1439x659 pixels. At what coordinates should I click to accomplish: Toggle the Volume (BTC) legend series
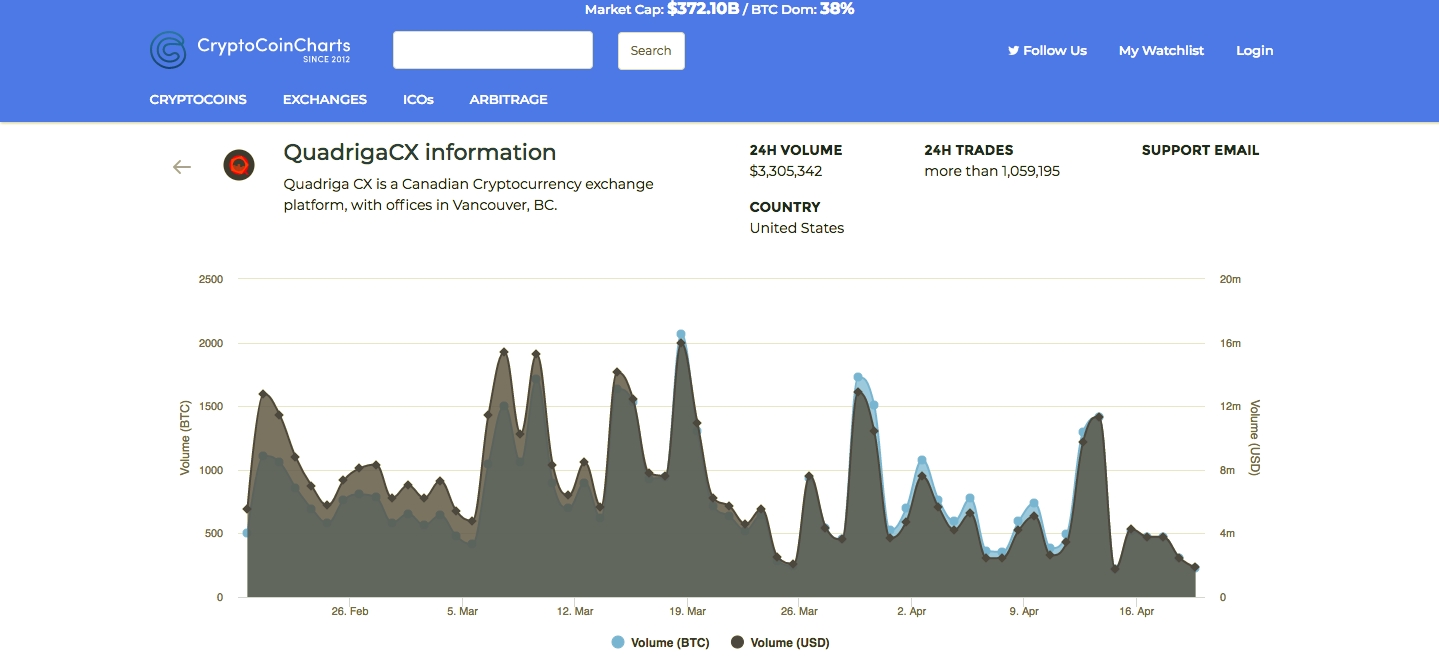[x=661, y=643]
